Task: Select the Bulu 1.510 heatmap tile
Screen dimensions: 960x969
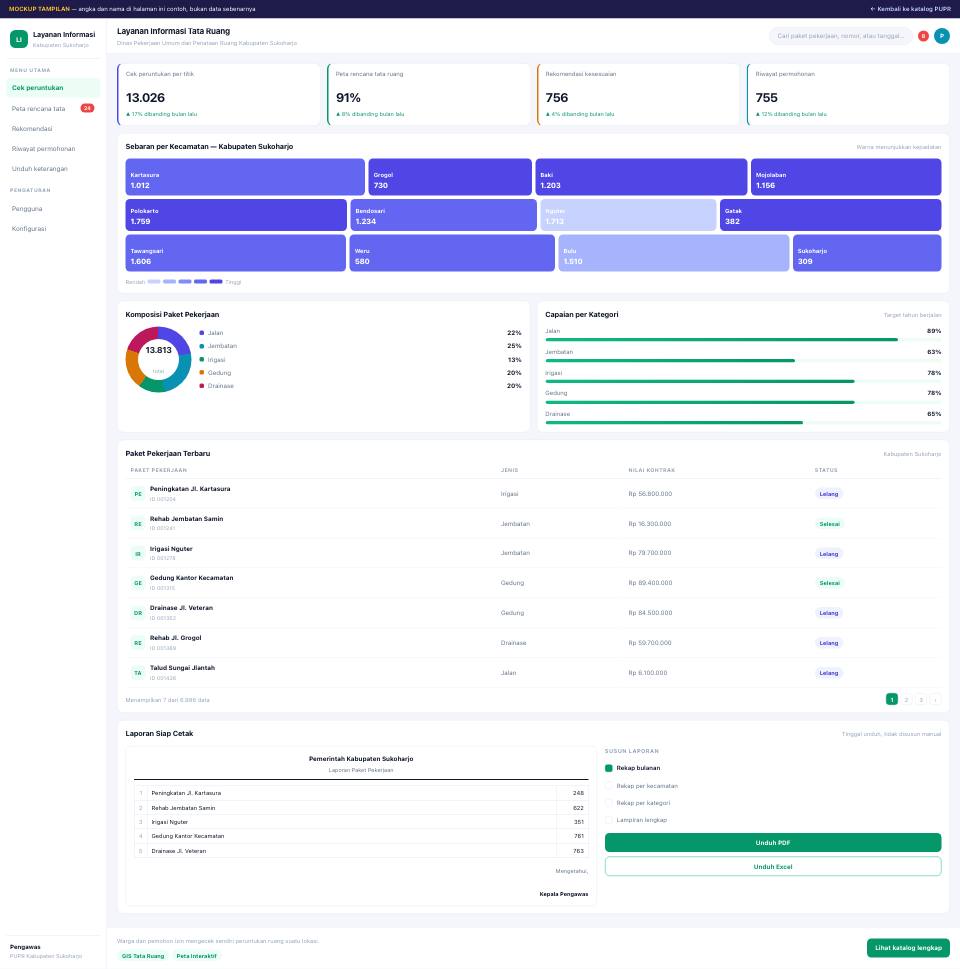Action: pyautogui.click(x=674, y=253)
